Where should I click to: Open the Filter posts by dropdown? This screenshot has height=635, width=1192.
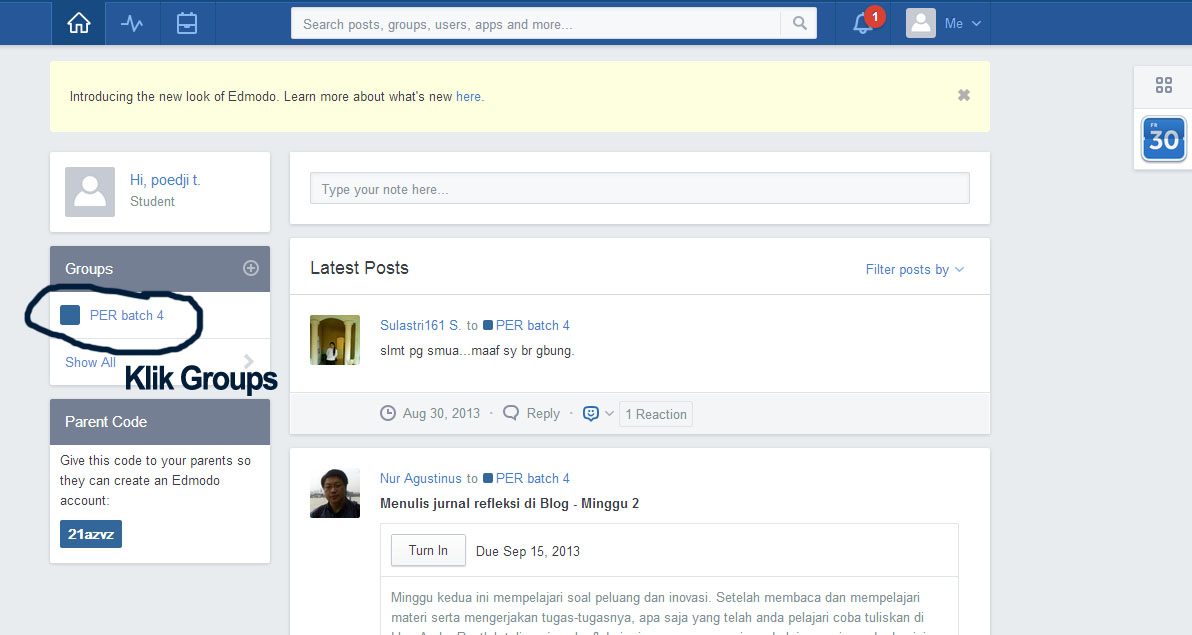coord(915,269)
